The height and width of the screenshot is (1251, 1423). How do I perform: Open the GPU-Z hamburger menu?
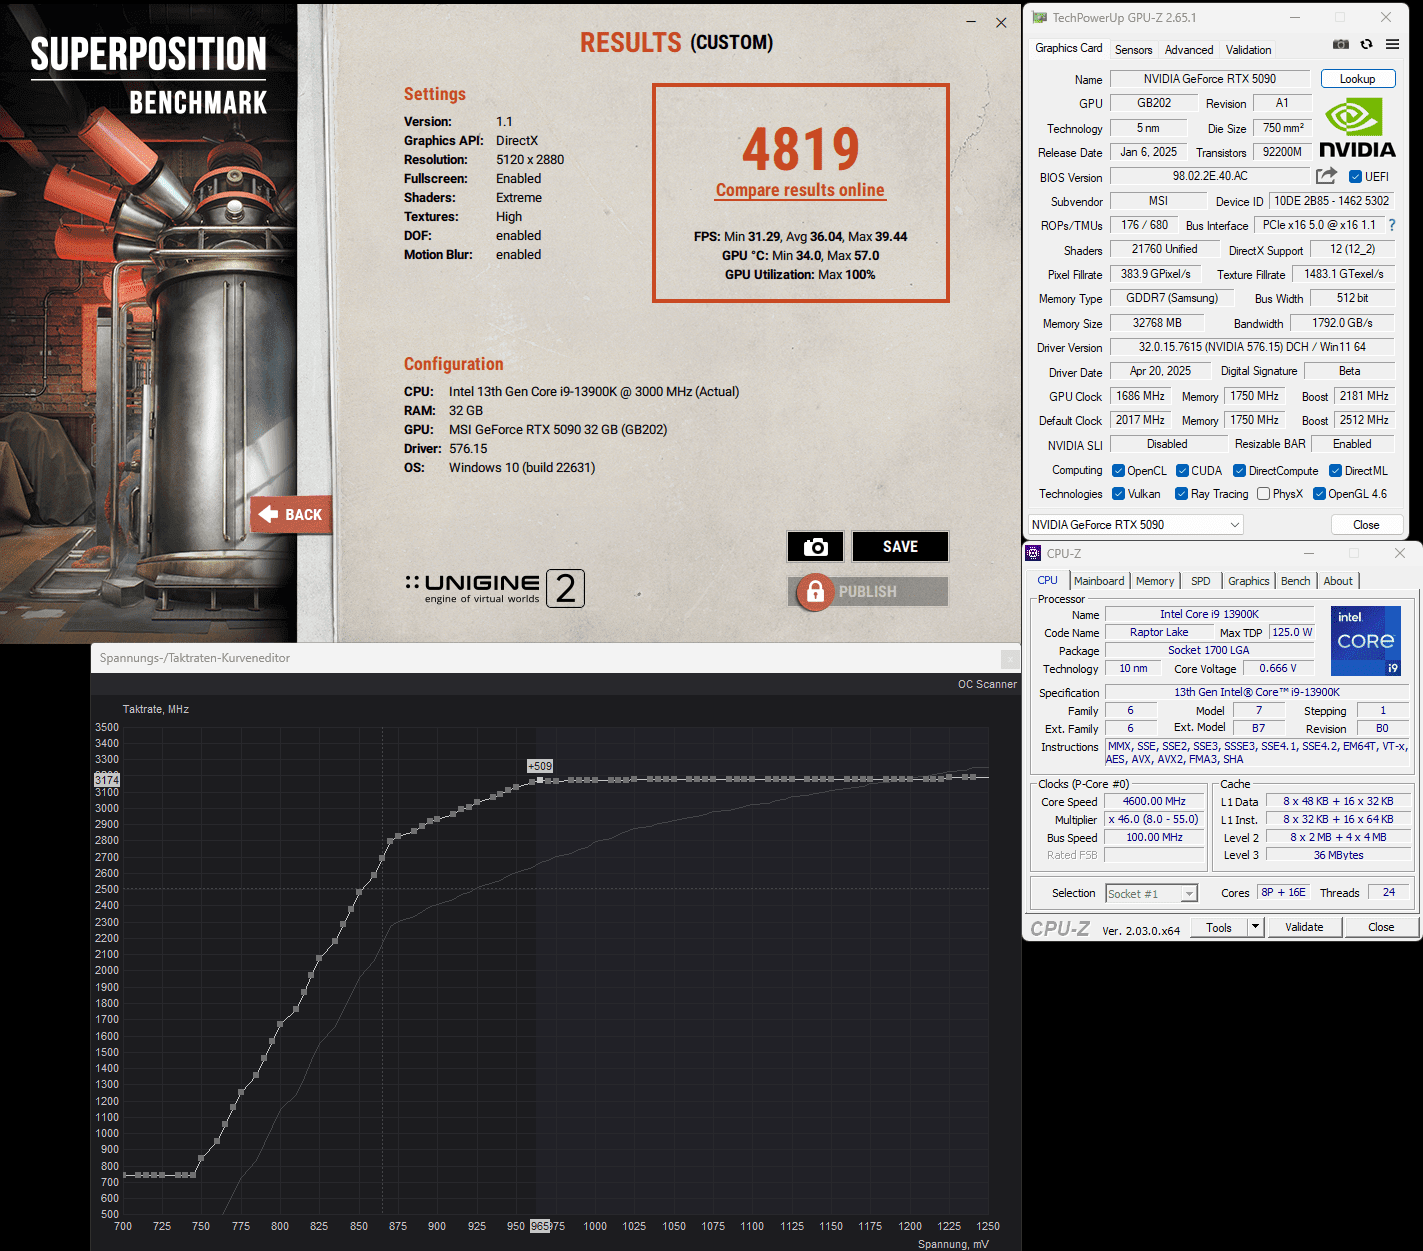click(1392, 44)
